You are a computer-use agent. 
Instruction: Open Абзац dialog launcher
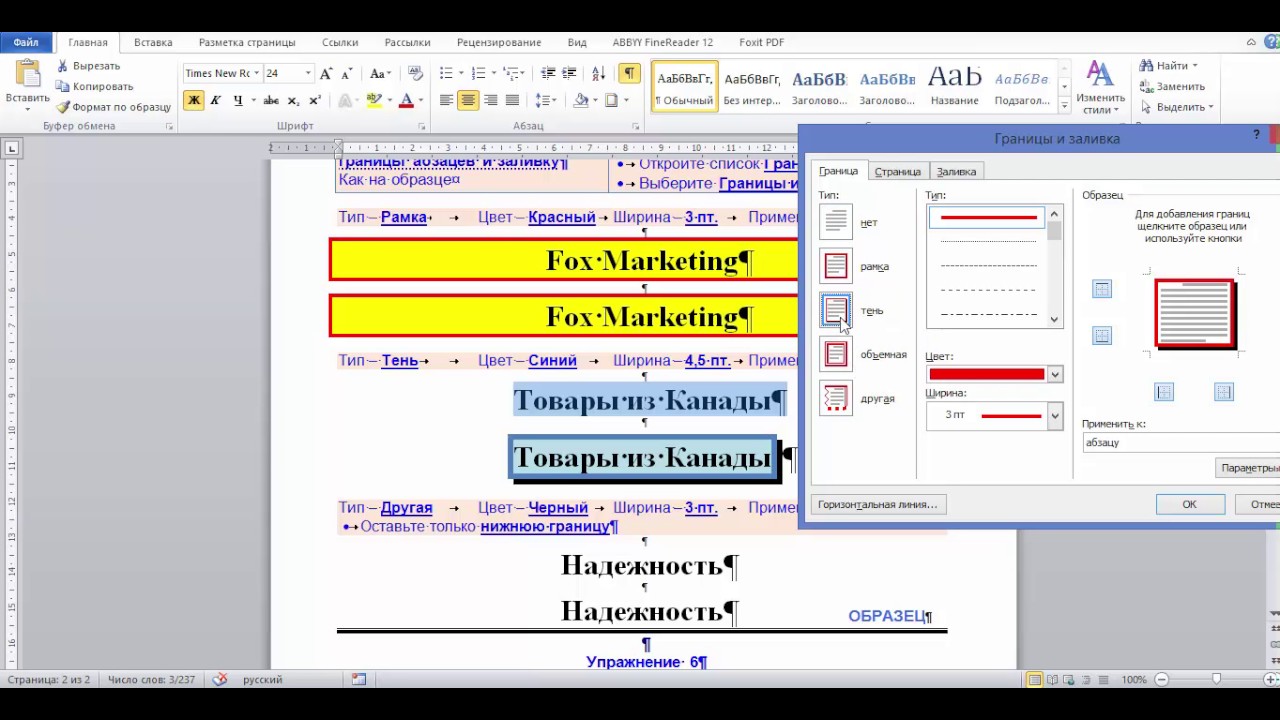click(636, 127)
